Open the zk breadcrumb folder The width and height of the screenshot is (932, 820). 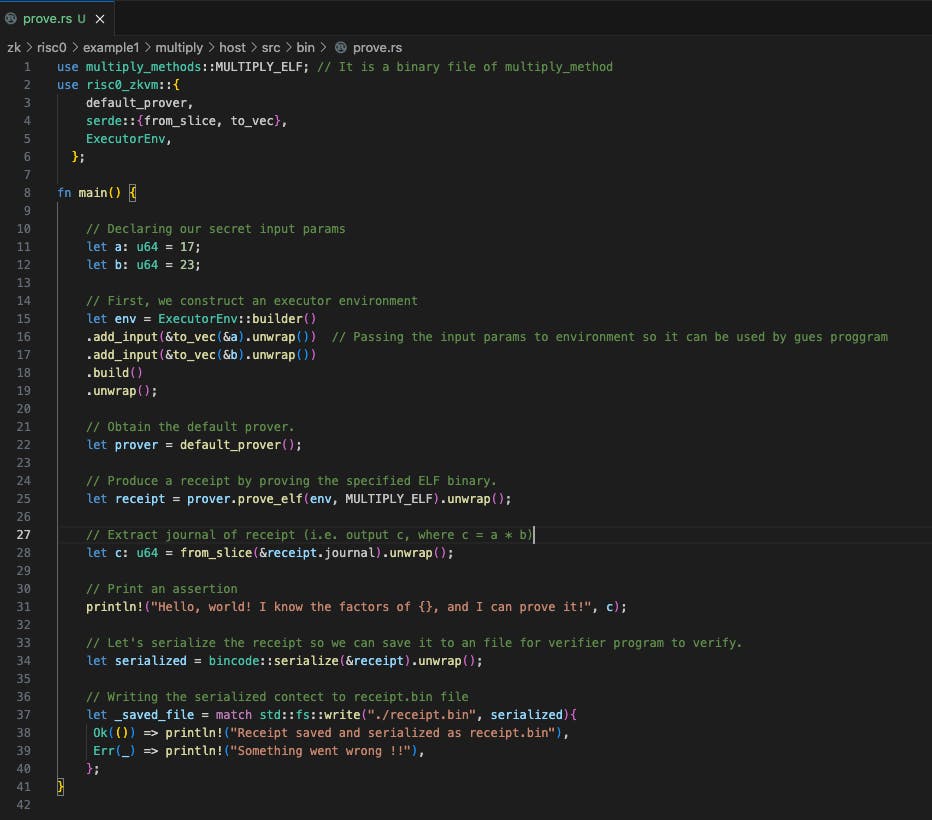(x=14, y=48)
